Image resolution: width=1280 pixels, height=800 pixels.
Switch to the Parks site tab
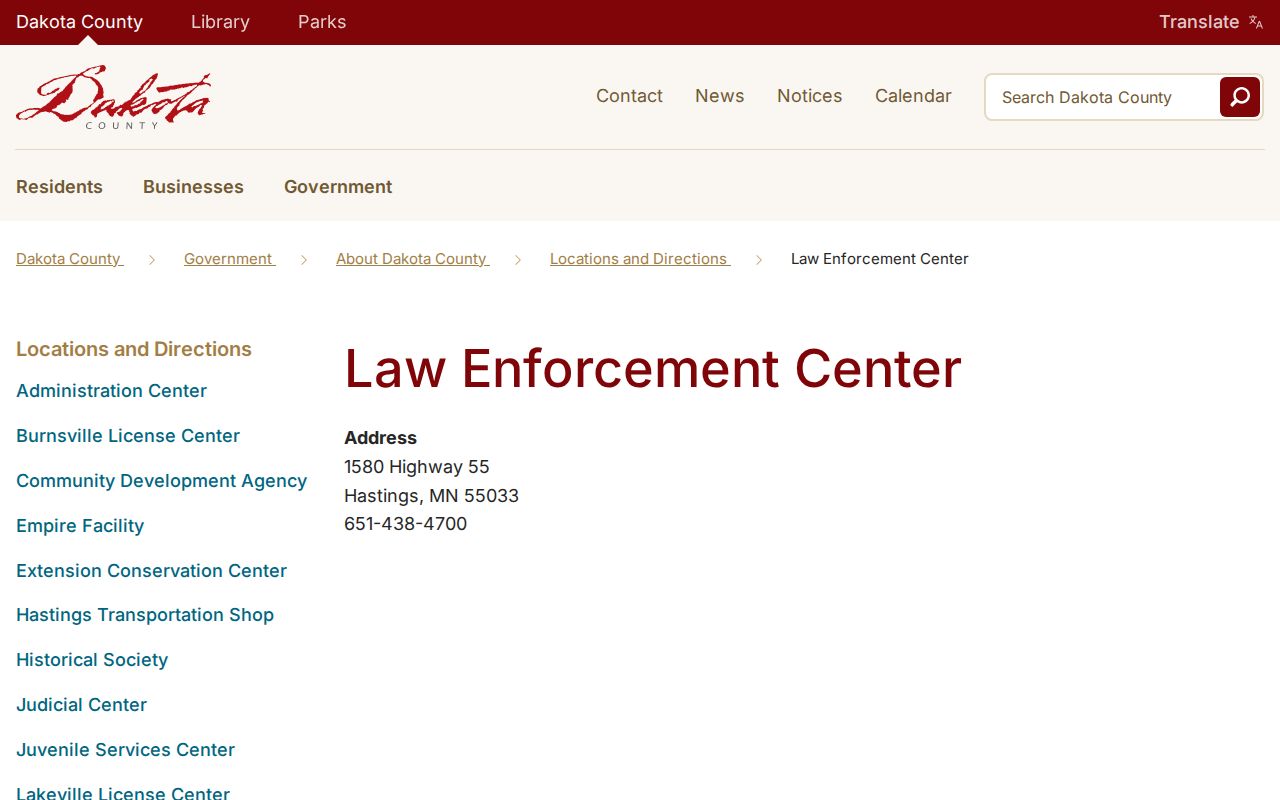[322, 22]
